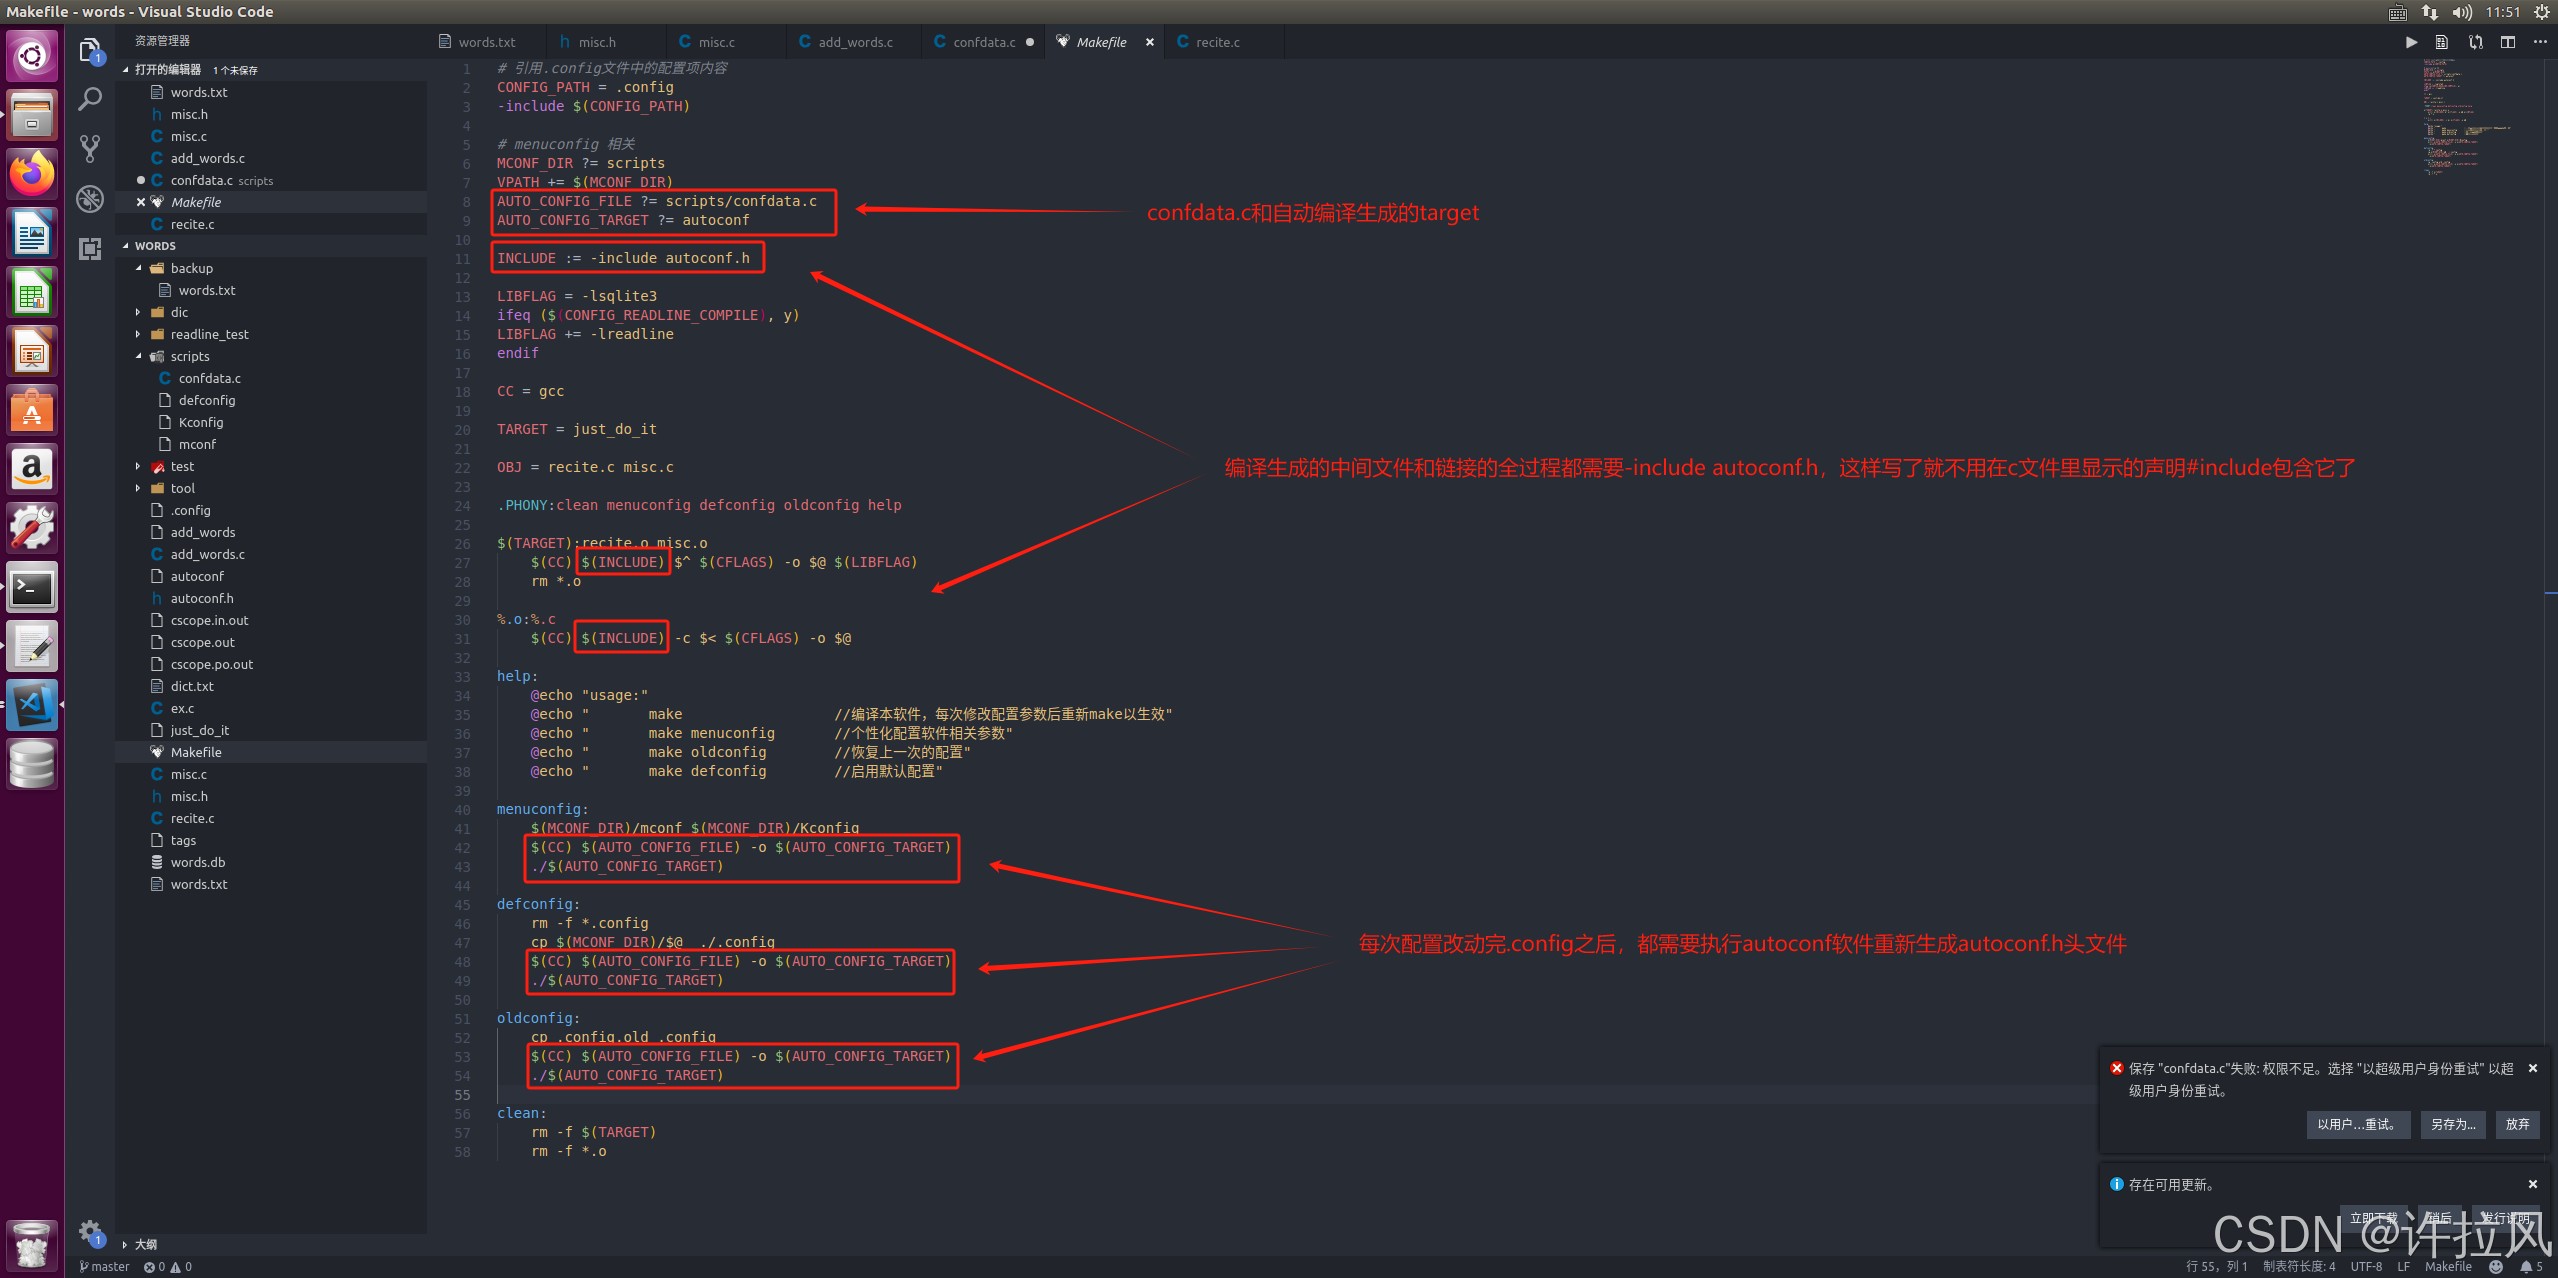Open the hex file viewer icon
Screen dimensions: 2558x1278
[x=2442, y=42]
